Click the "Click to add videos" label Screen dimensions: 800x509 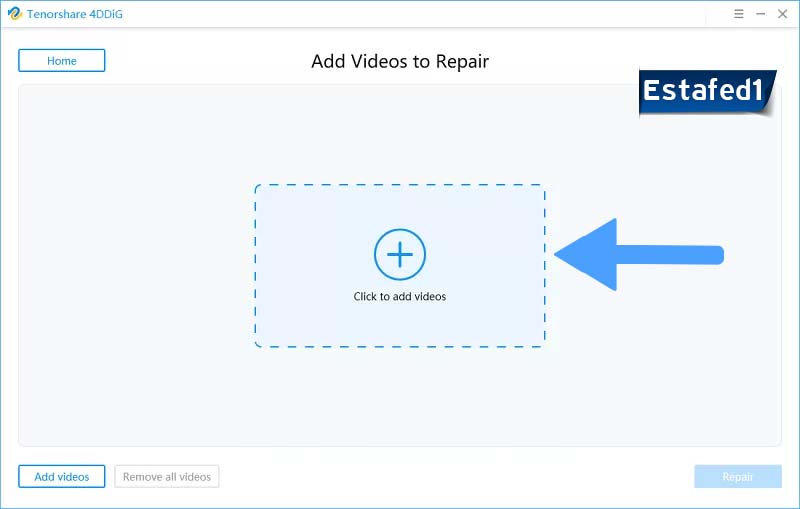(x=400, y=297)
